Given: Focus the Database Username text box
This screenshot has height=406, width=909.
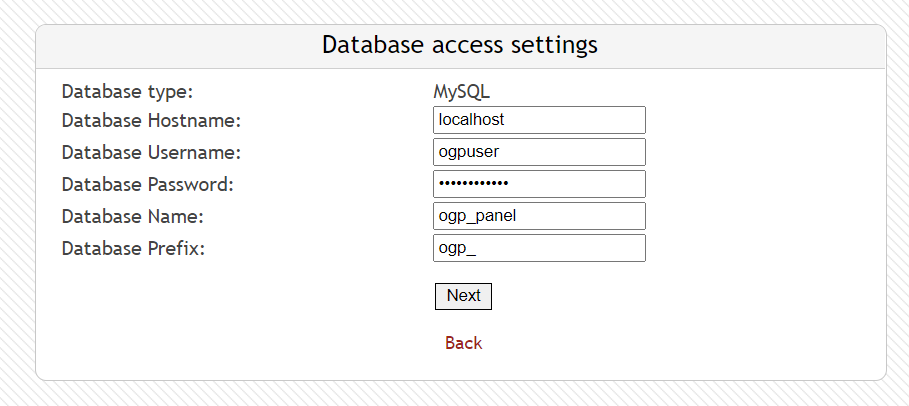Looking at the screenshot, I should coord(539,152).
